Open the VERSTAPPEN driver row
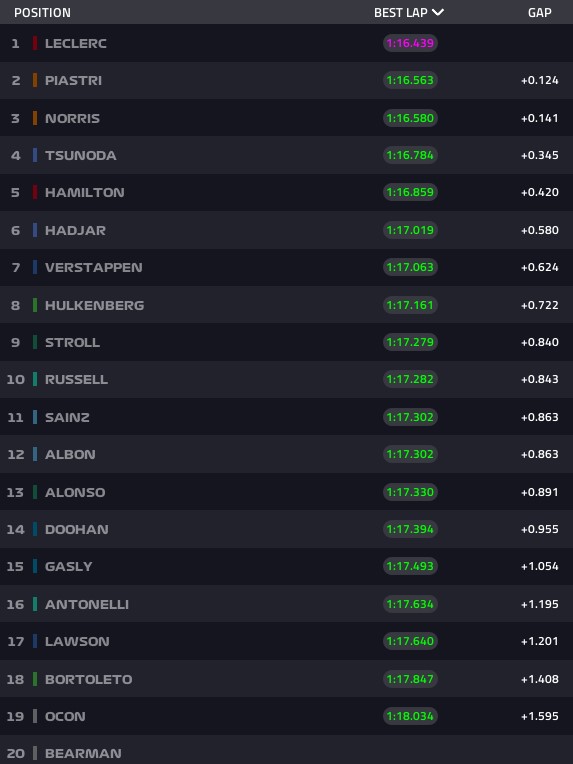 pos(286,267)
